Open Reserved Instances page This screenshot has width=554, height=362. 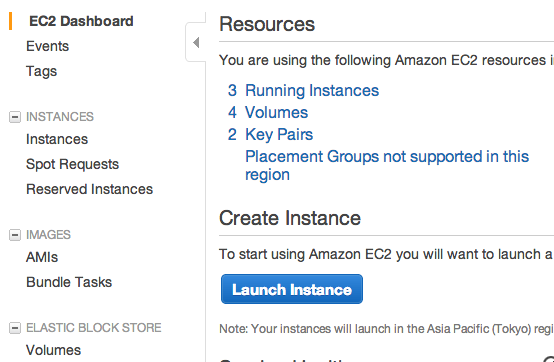(x=89, y=189)
